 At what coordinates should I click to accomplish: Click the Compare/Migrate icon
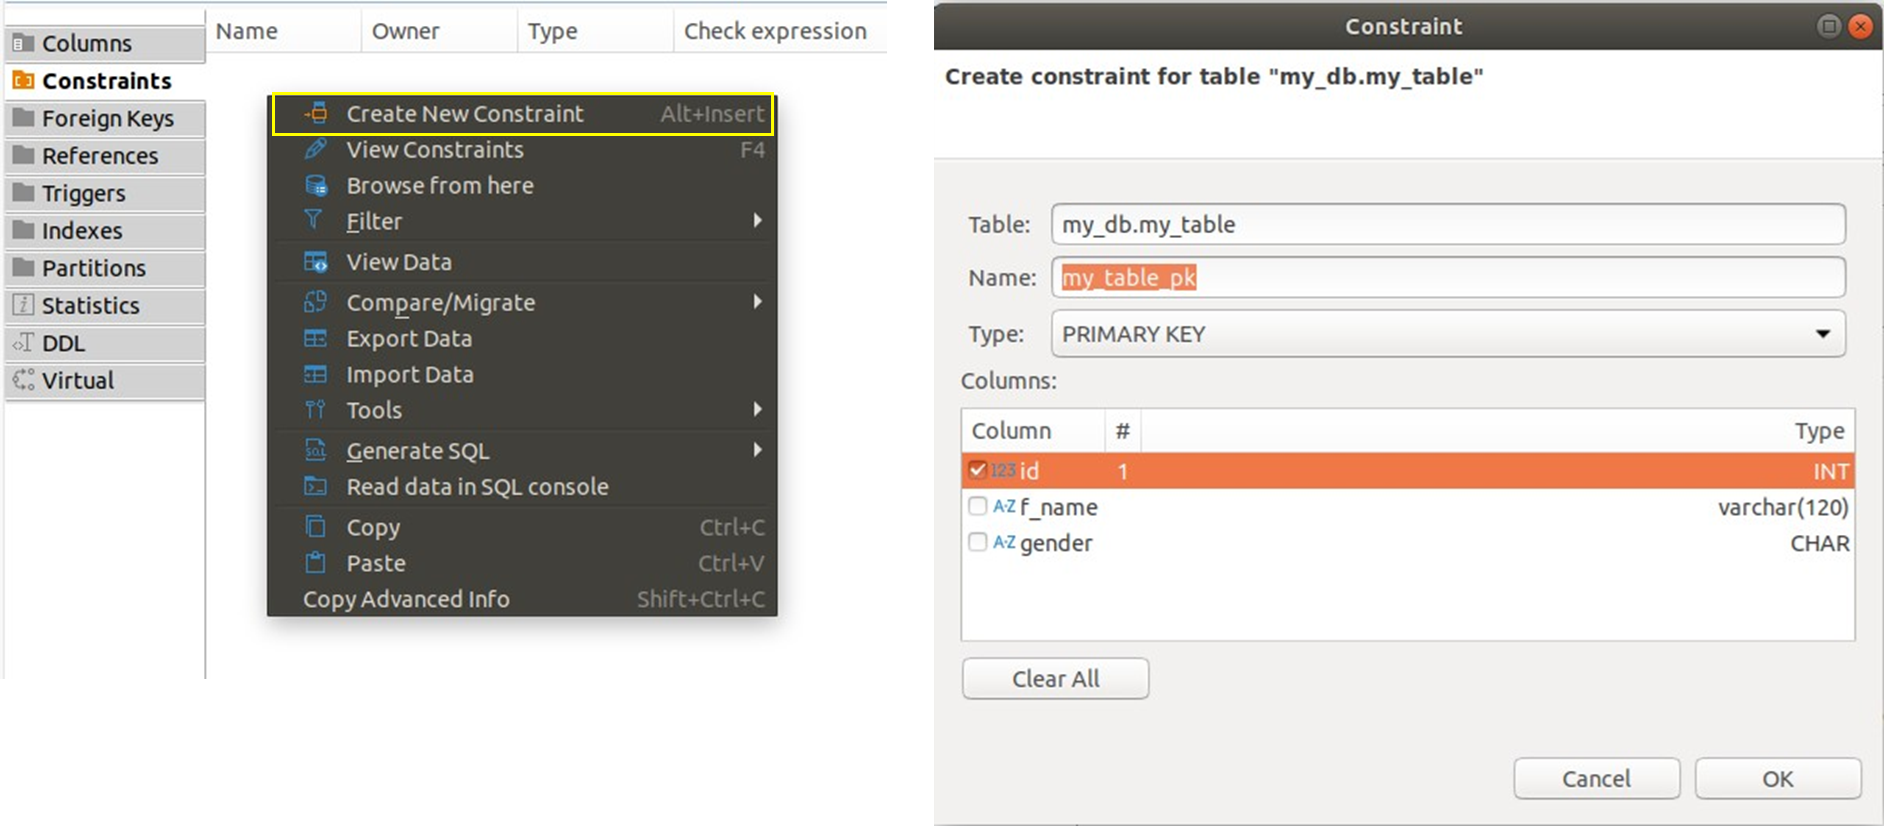(316, 302)
